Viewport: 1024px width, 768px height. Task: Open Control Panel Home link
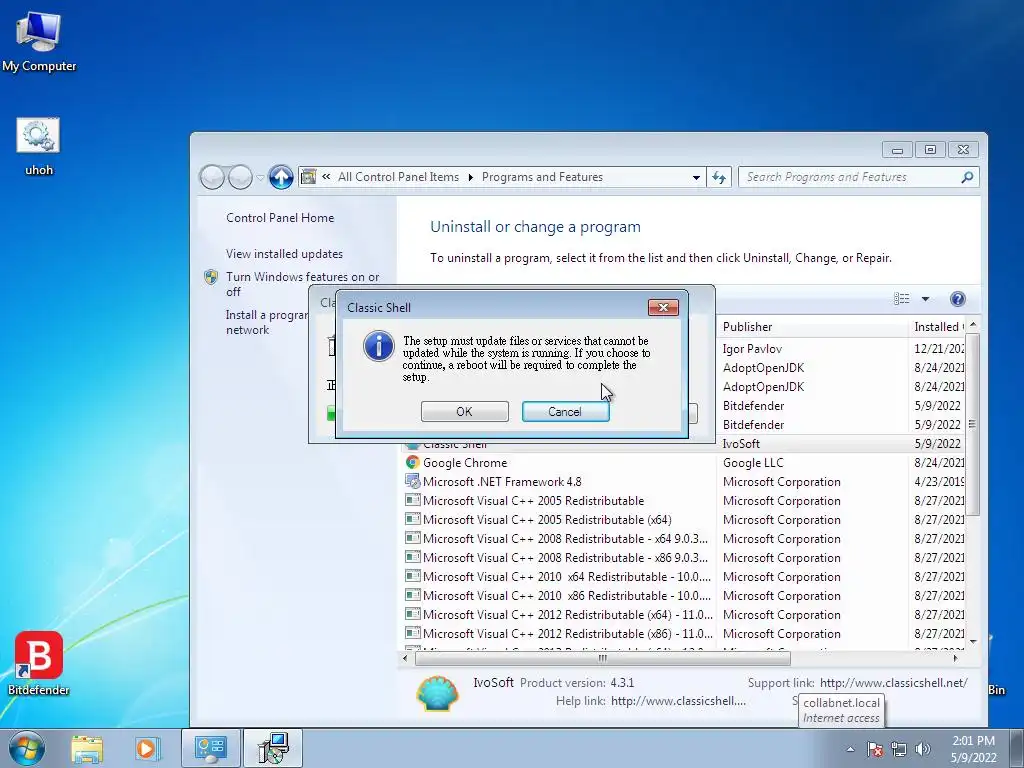pos(280,217)
